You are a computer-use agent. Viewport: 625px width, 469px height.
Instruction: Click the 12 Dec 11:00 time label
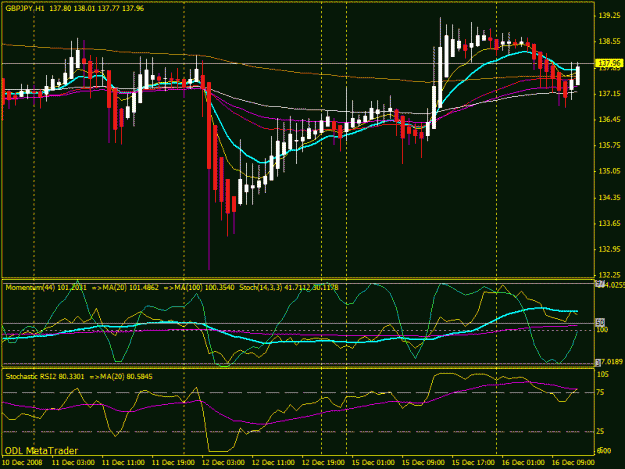[273, 463]
